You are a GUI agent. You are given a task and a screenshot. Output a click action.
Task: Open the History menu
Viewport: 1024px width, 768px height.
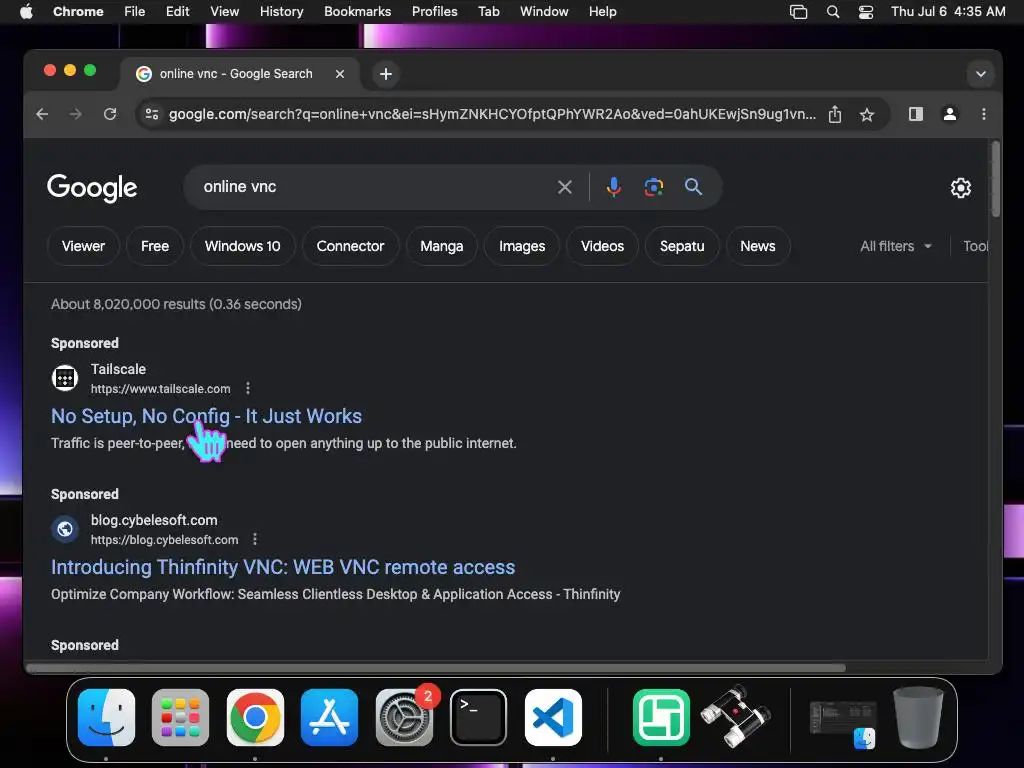coord(281,12)
